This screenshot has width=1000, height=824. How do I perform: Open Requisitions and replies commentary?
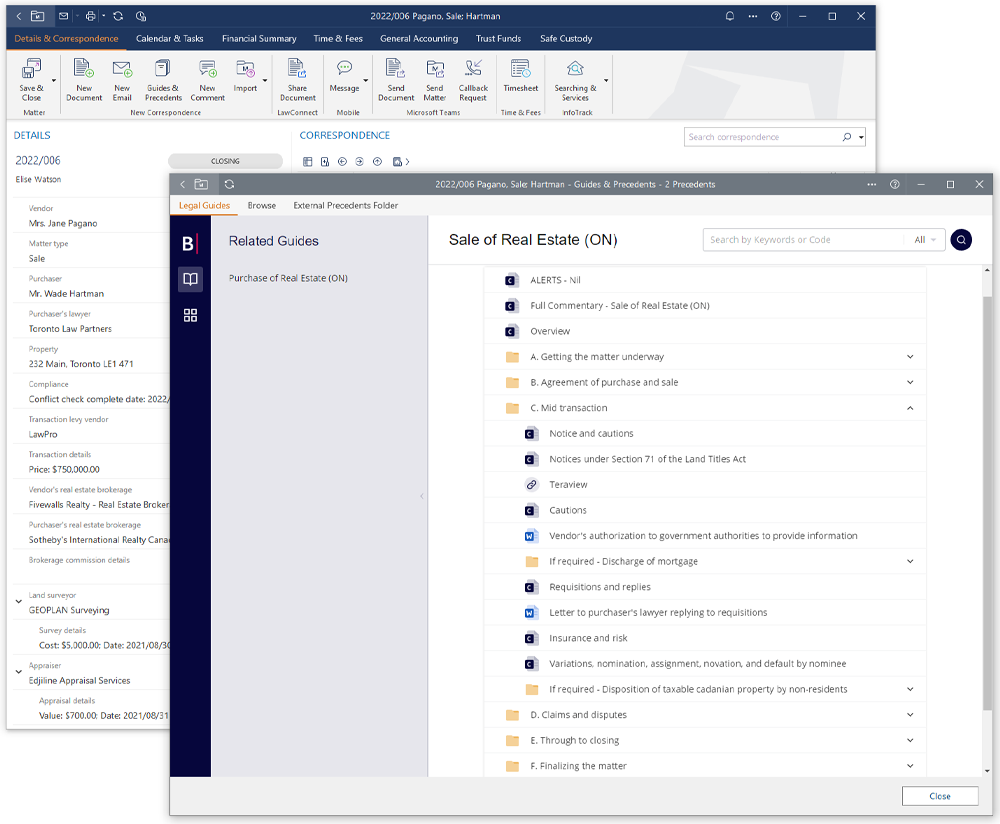pos(599,587)
